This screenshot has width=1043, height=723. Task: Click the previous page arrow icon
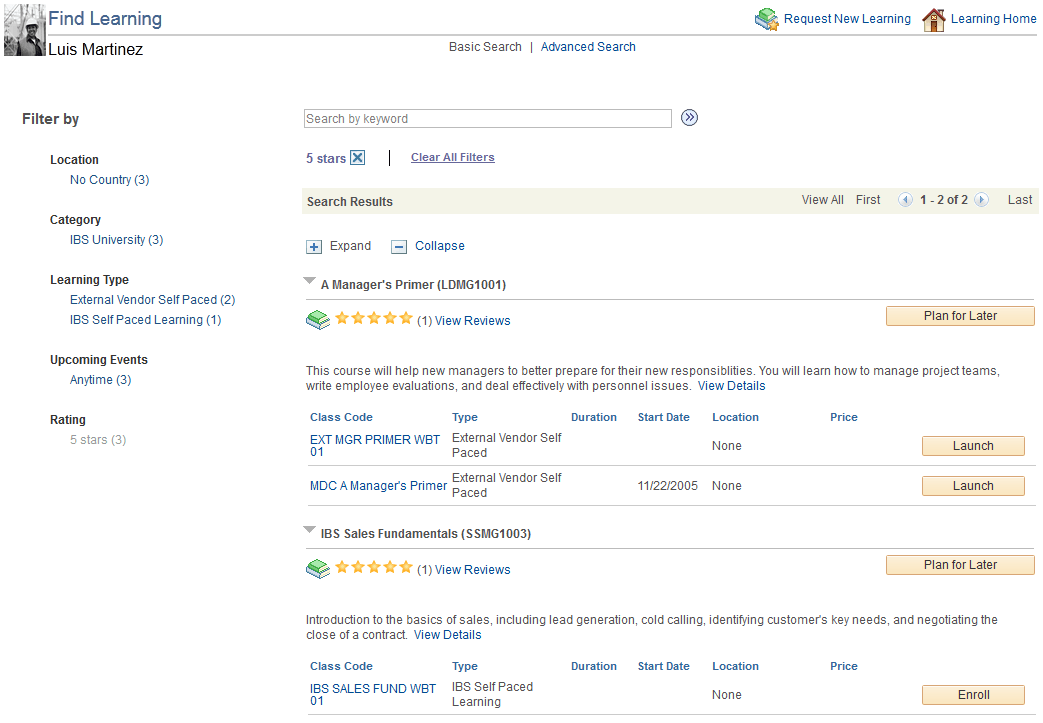click(x=906, y=200)
